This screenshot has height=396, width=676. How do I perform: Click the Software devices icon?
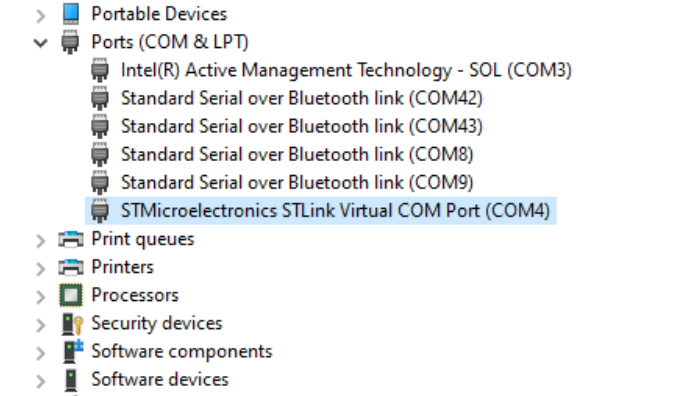pos(71,380)
